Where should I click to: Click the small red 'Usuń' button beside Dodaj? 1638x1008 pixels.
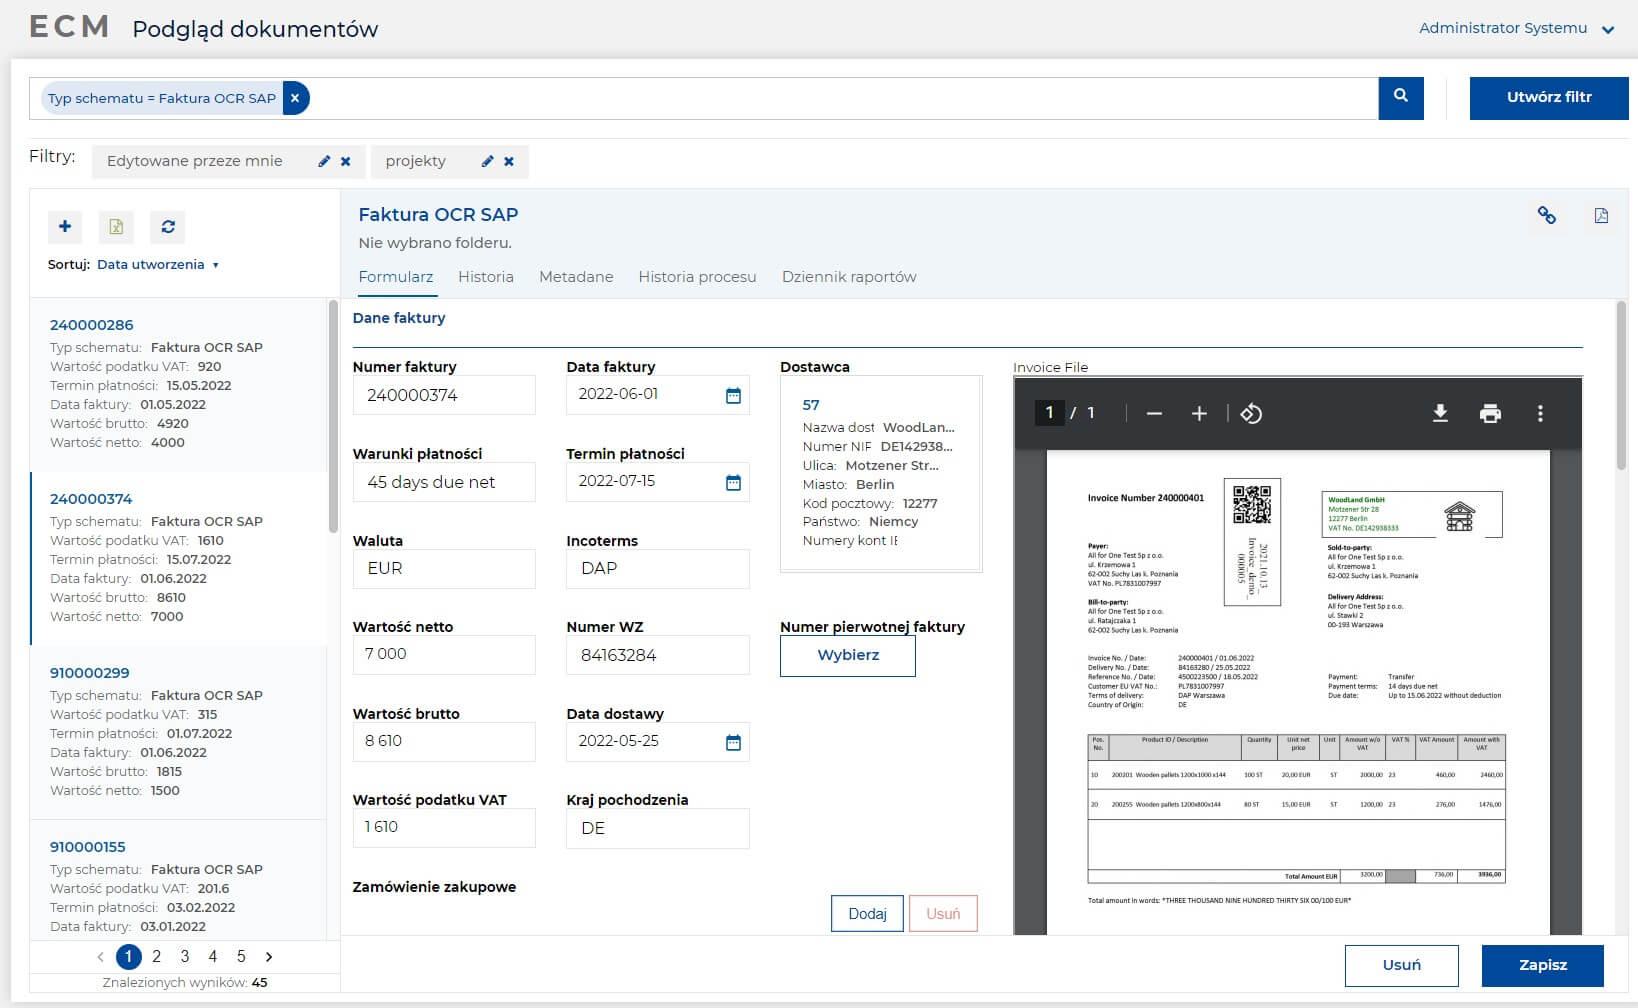coord(943,914)
